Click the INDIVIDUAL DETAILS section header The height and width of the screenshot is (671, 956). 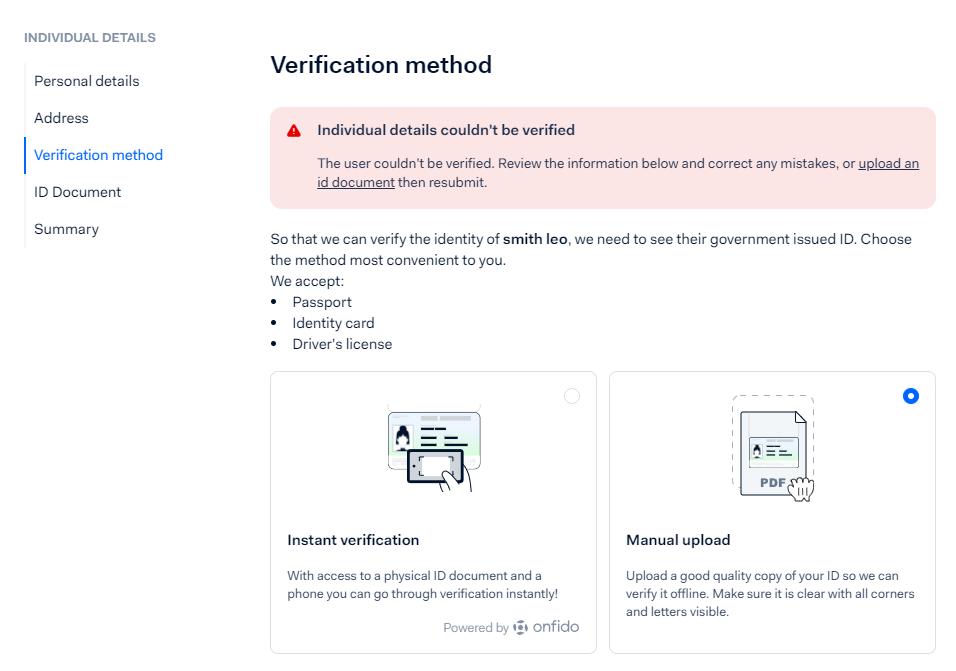pyautogui.click(x=90, y=38)
